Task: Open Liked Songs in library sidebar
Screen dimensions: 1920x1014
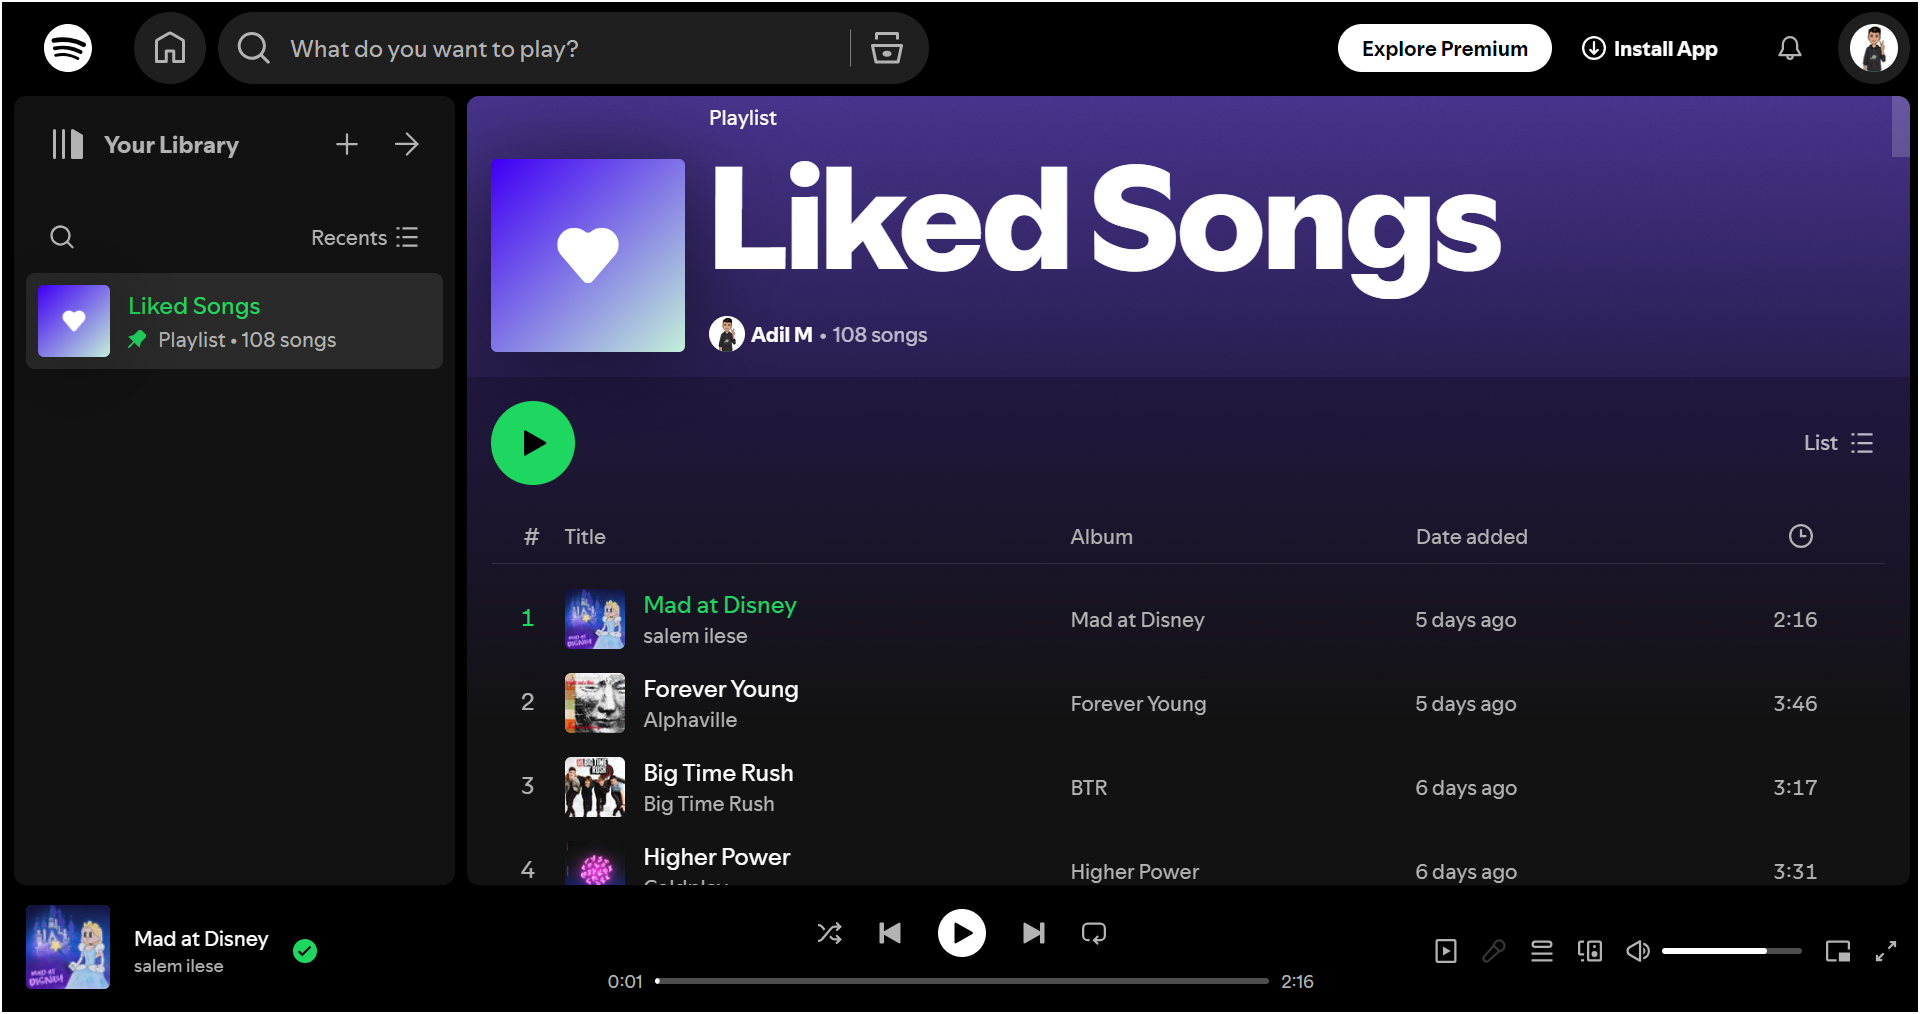Action: (234, 321)
